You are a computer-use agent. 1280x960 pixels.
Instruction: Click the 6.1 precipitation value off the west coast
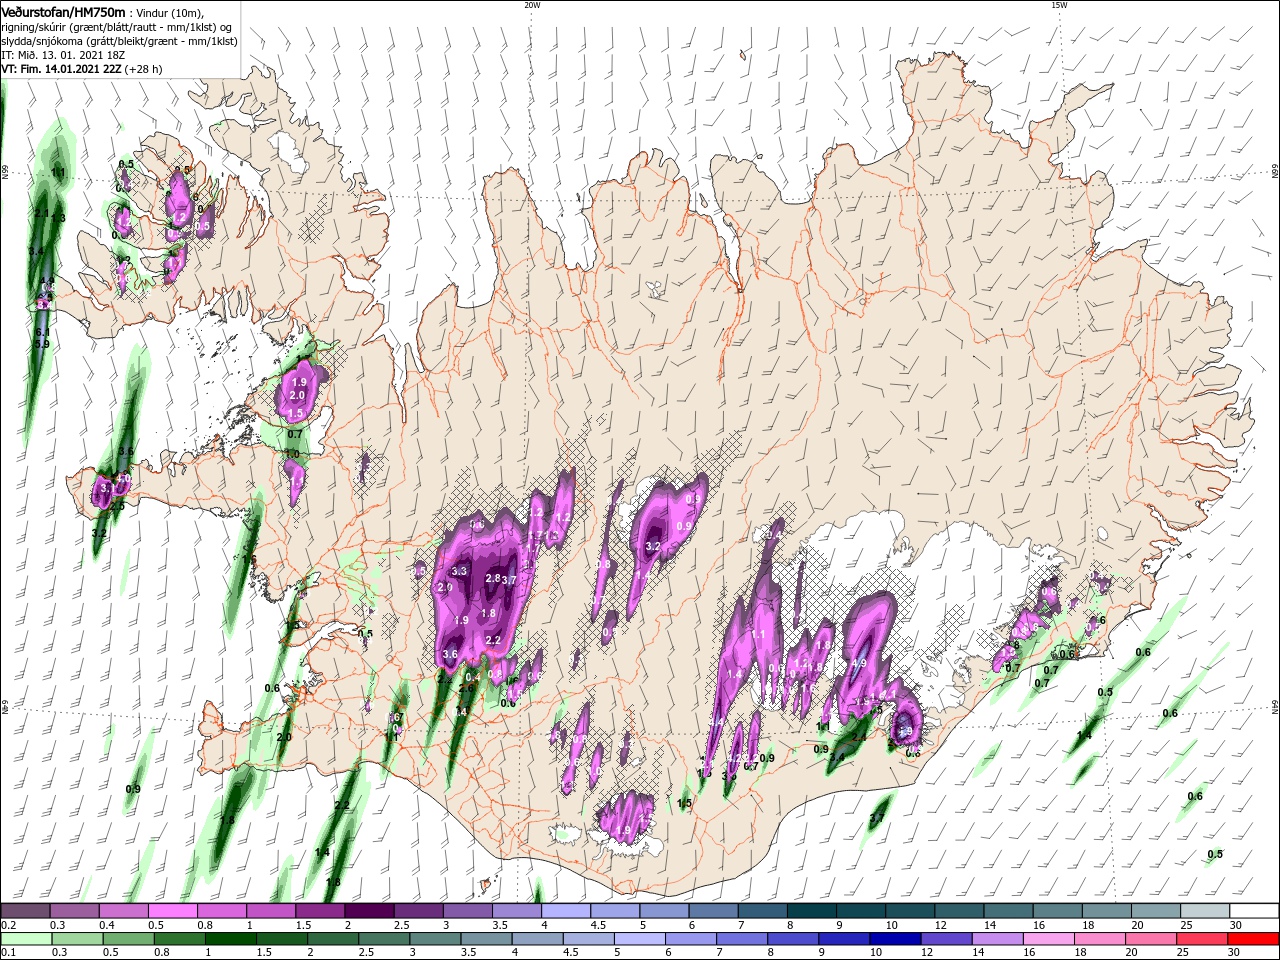42,332
